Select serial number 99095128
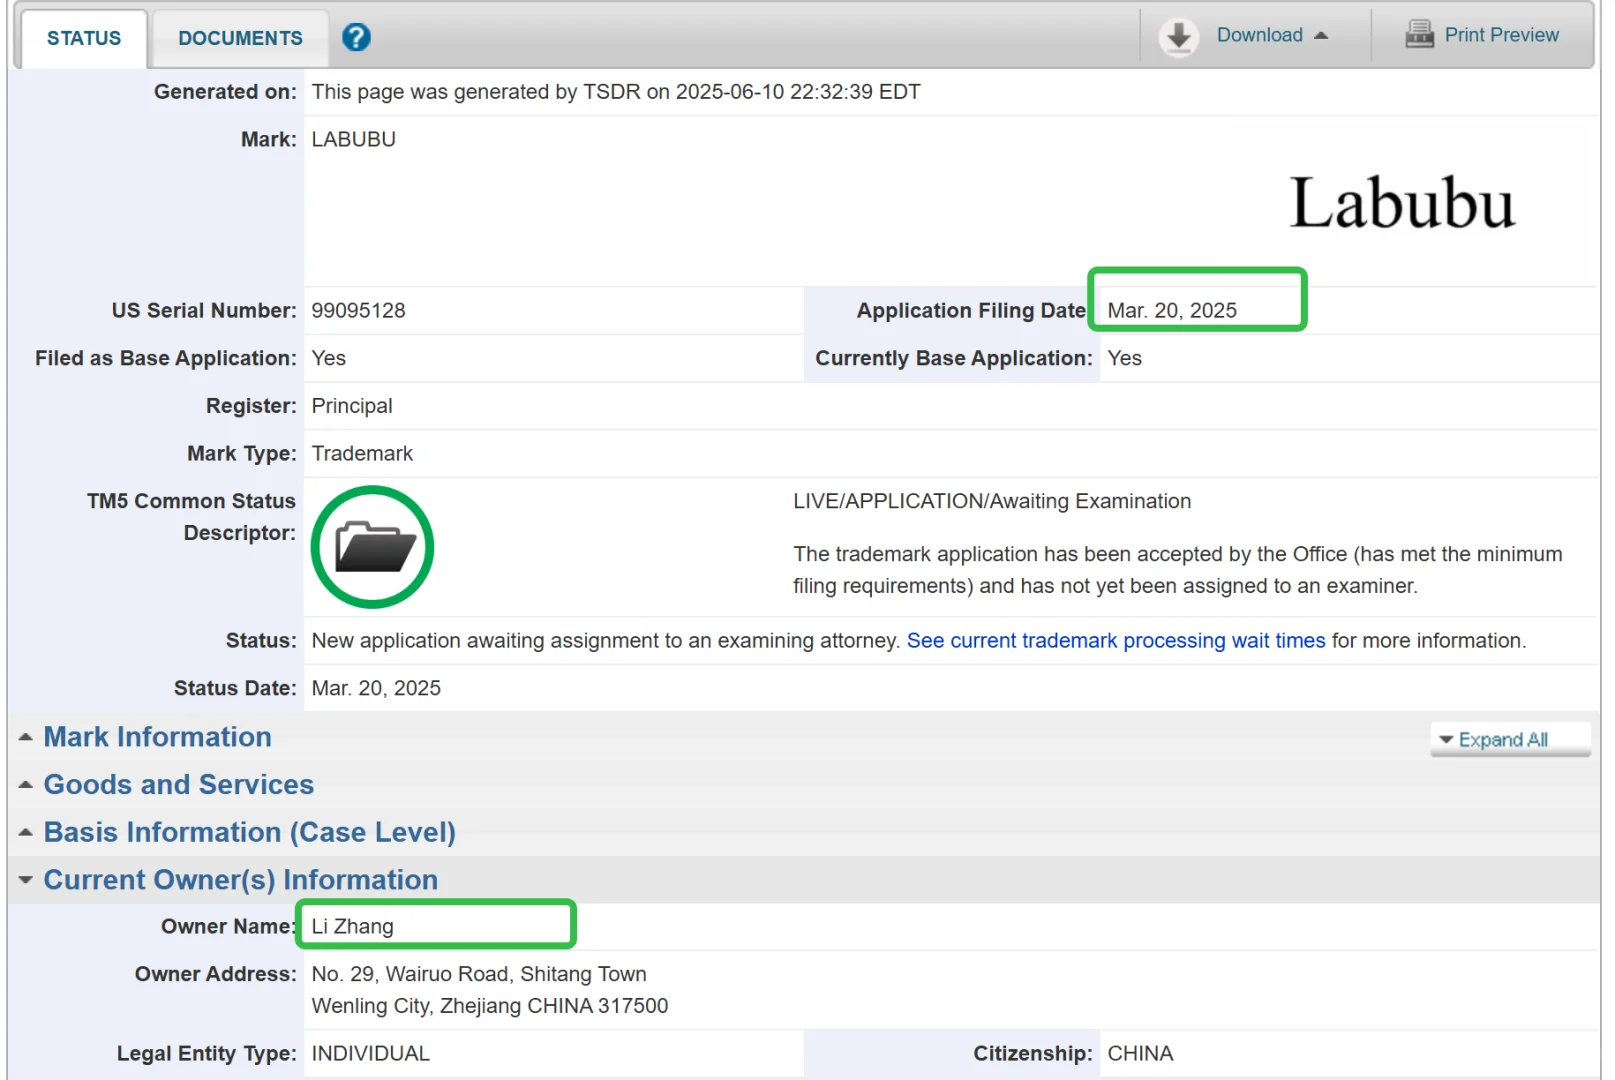This screenshot has width=1615, height=1080. tap(358, 311)
